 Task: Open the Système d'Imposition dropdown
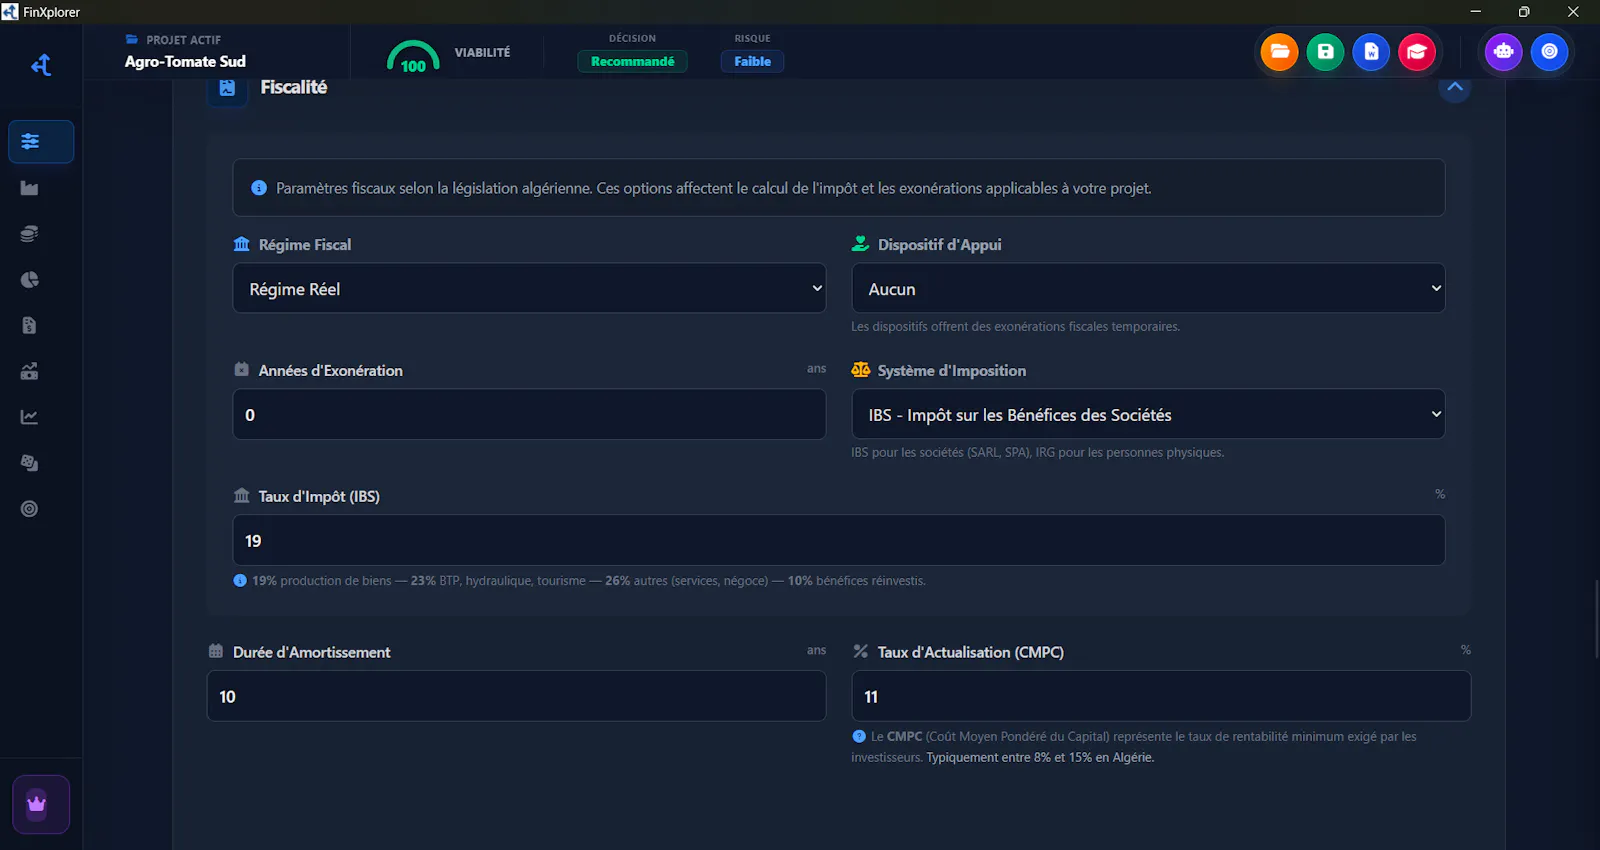[x=1148, y=414]
